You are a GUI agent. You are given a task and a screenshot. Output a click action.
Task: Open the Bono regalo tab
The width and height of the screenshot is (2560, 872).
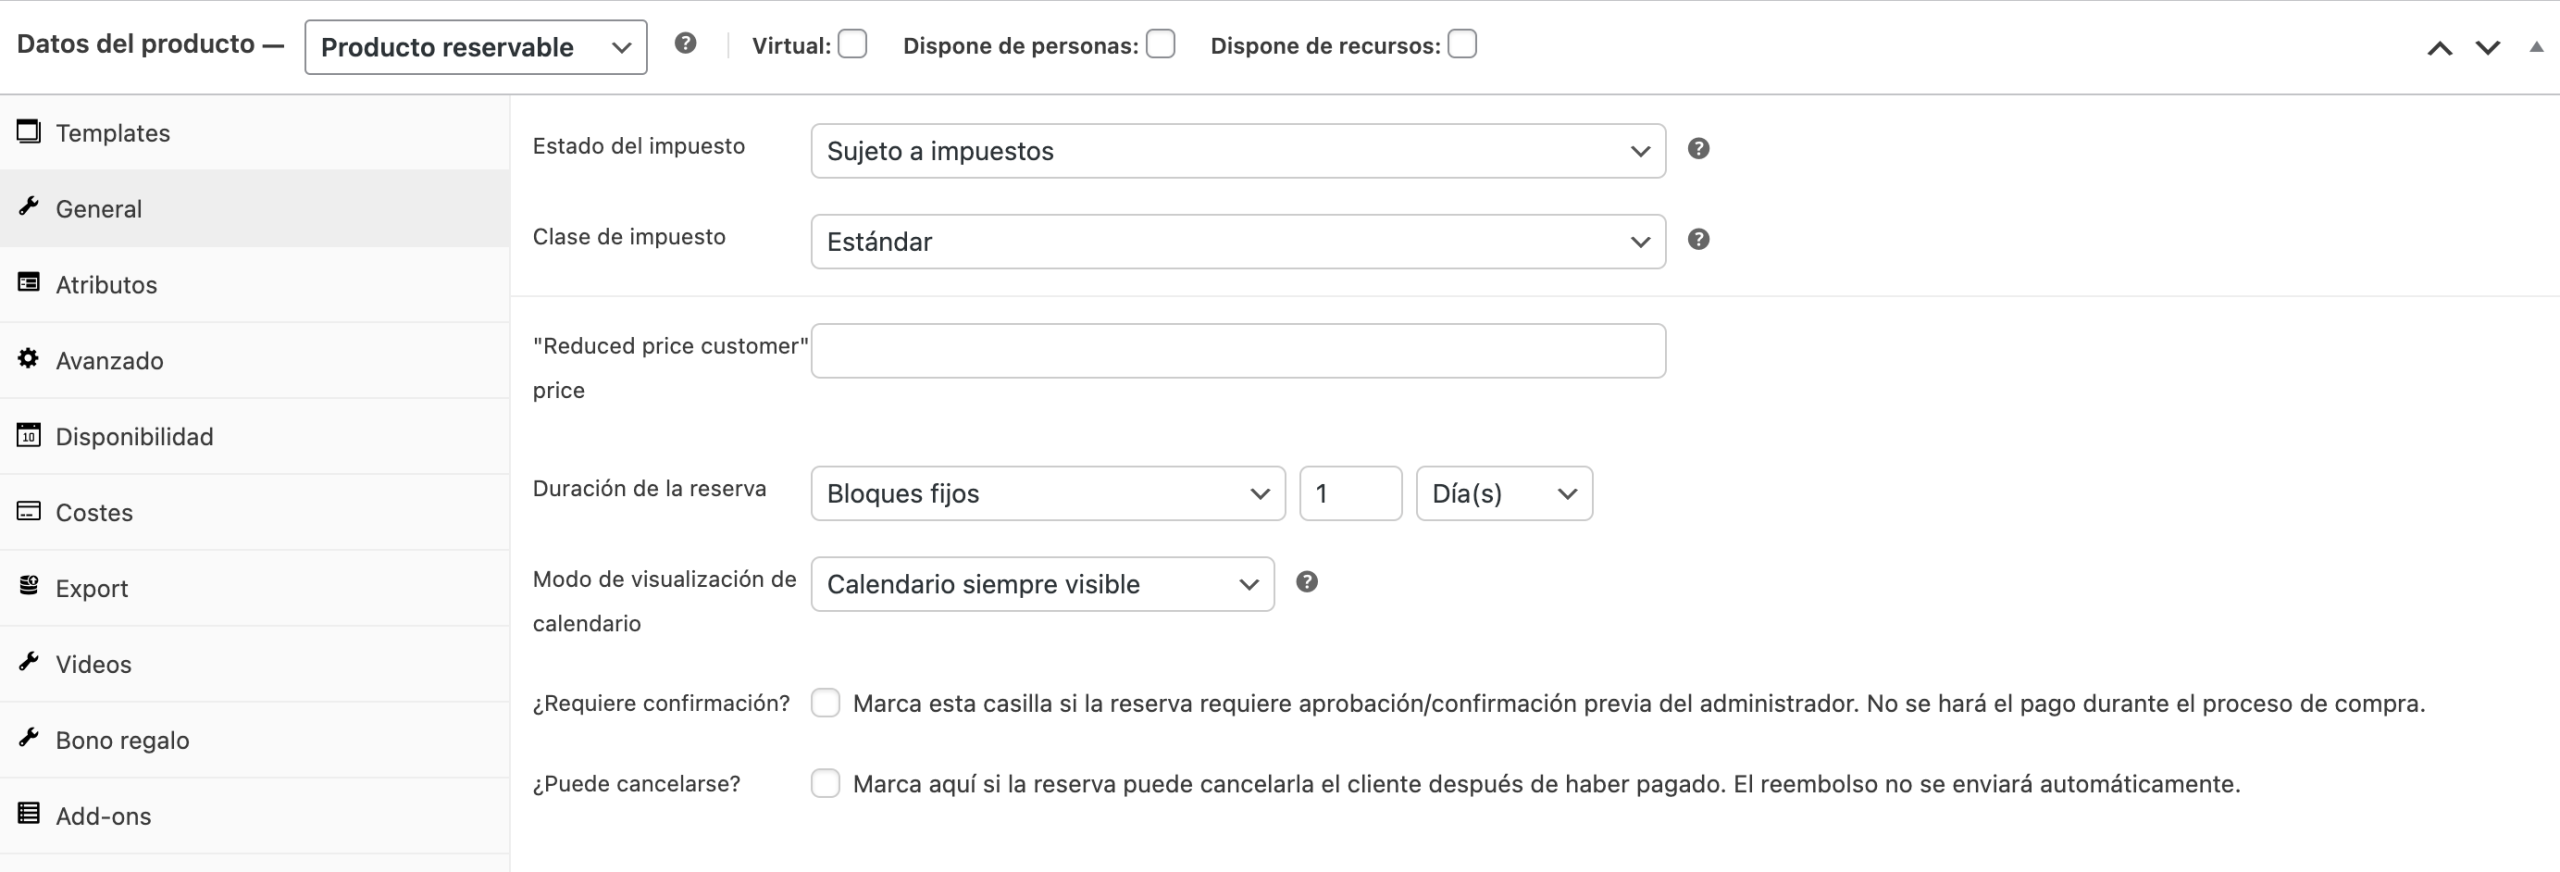coord(122,740)
